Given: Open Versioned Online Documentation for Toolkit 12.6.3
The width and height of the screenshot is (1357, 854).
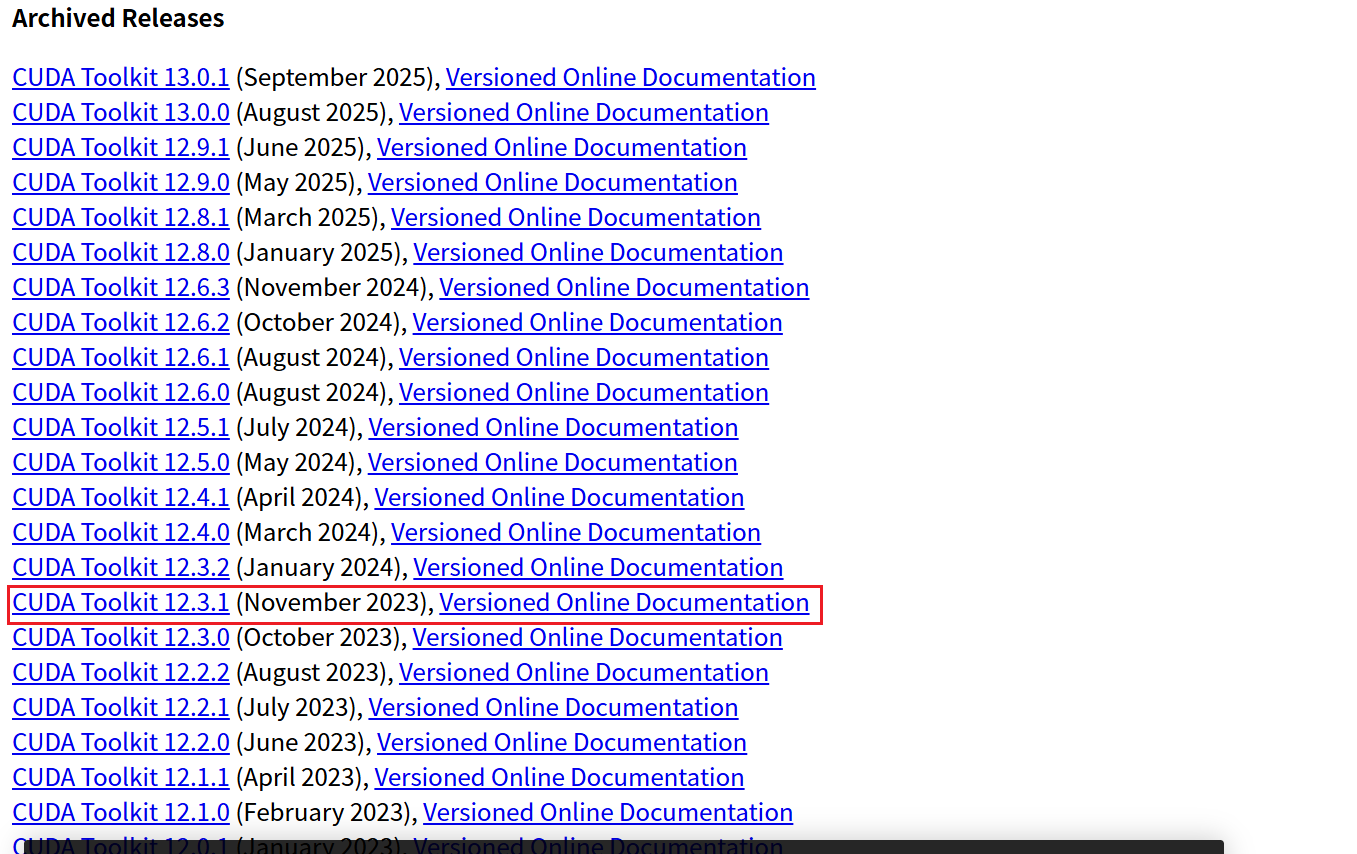Looking at the screenshot, I should pyautogui.click(x=624, y=287).
